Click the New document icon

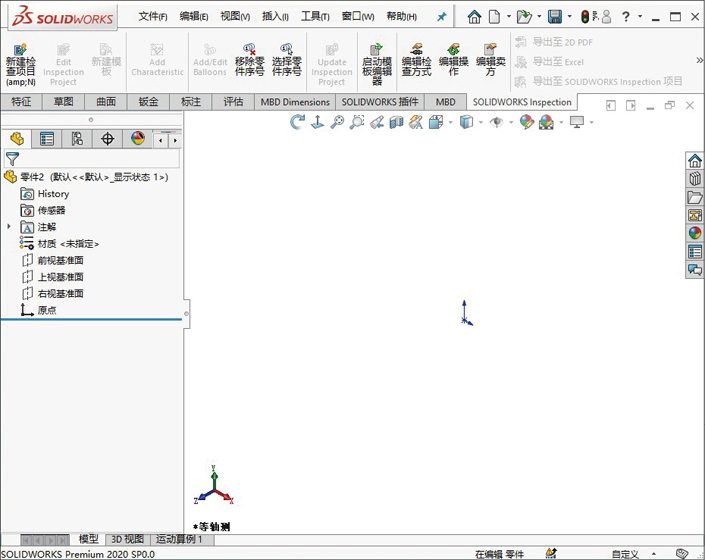(x=494, y=17)
